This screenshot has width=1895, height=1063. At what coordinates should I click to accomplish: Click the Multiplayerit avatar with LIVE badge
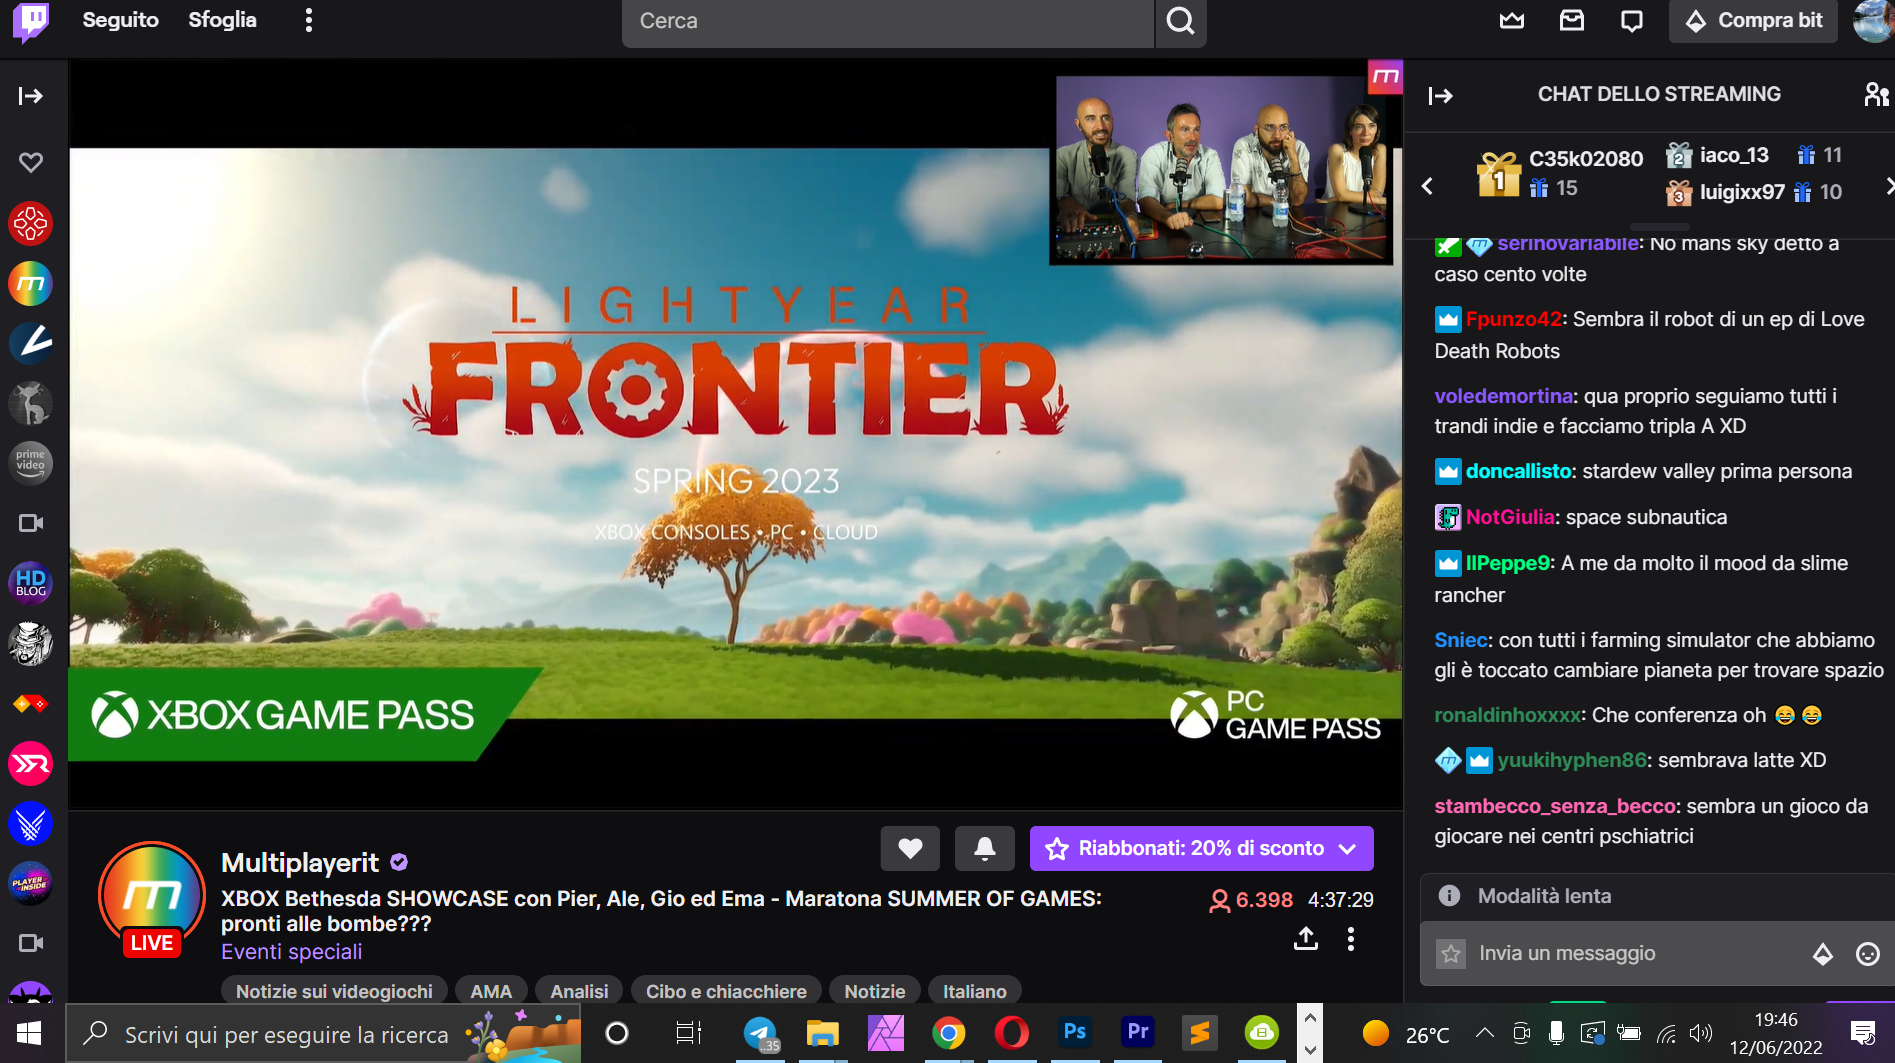click(x=152, y=897)
